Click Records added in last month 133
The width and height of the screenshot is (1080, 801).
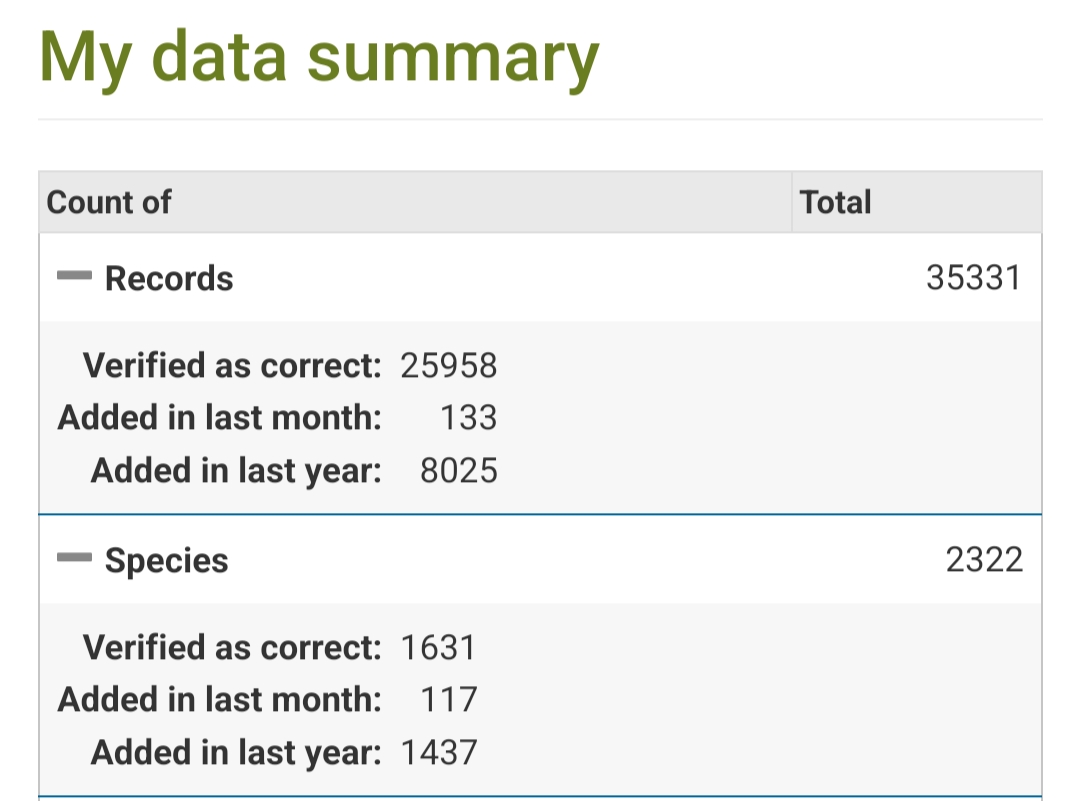click(x=468, y=417)
